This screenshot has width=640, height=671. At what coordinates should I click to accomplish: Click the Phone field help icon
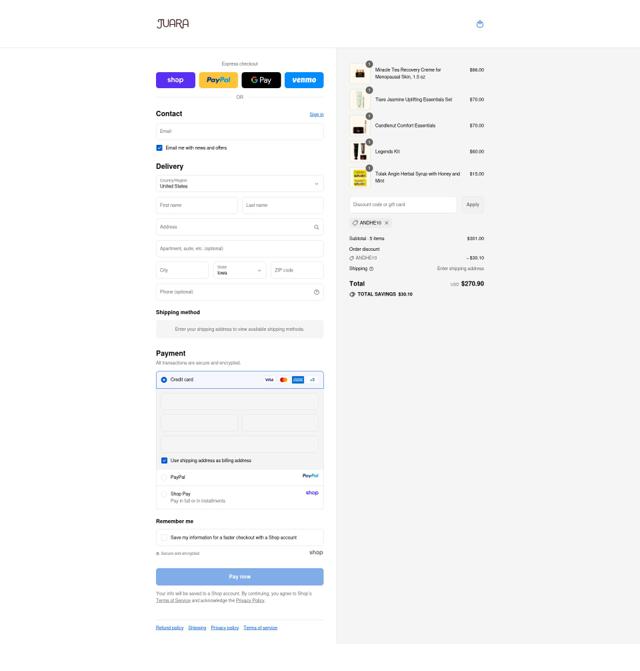317,292
